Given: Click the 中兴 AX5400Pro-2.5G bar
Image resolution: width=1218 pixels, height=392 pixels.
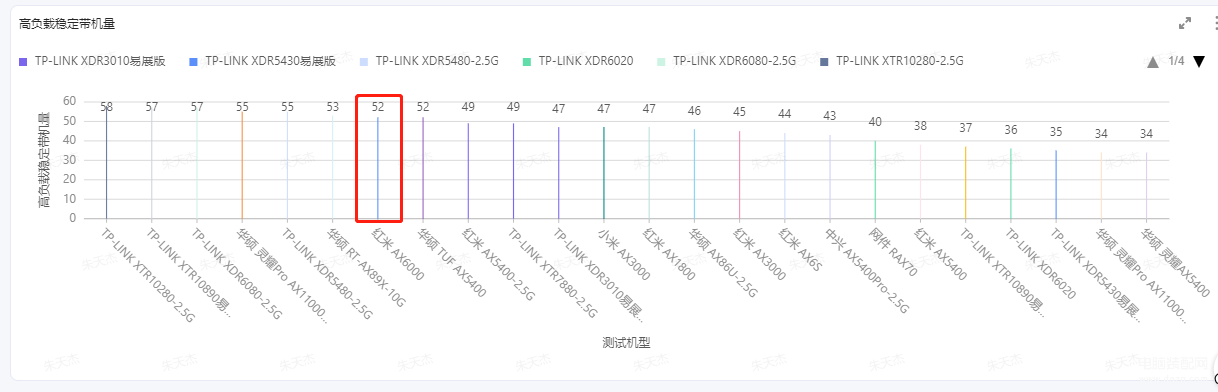Looking at the screenshot, I should (x=830, y=176).
